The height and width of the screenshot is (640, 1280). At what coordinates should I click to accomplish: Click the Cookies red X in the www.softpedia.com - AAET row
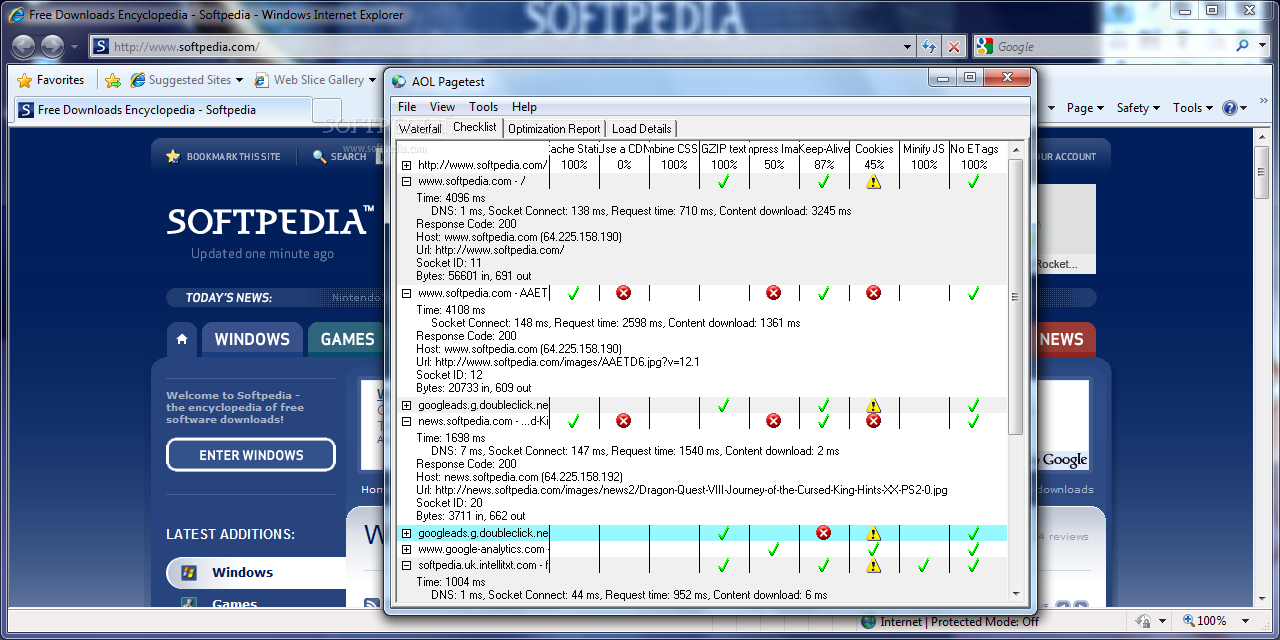tap(874, 293)
